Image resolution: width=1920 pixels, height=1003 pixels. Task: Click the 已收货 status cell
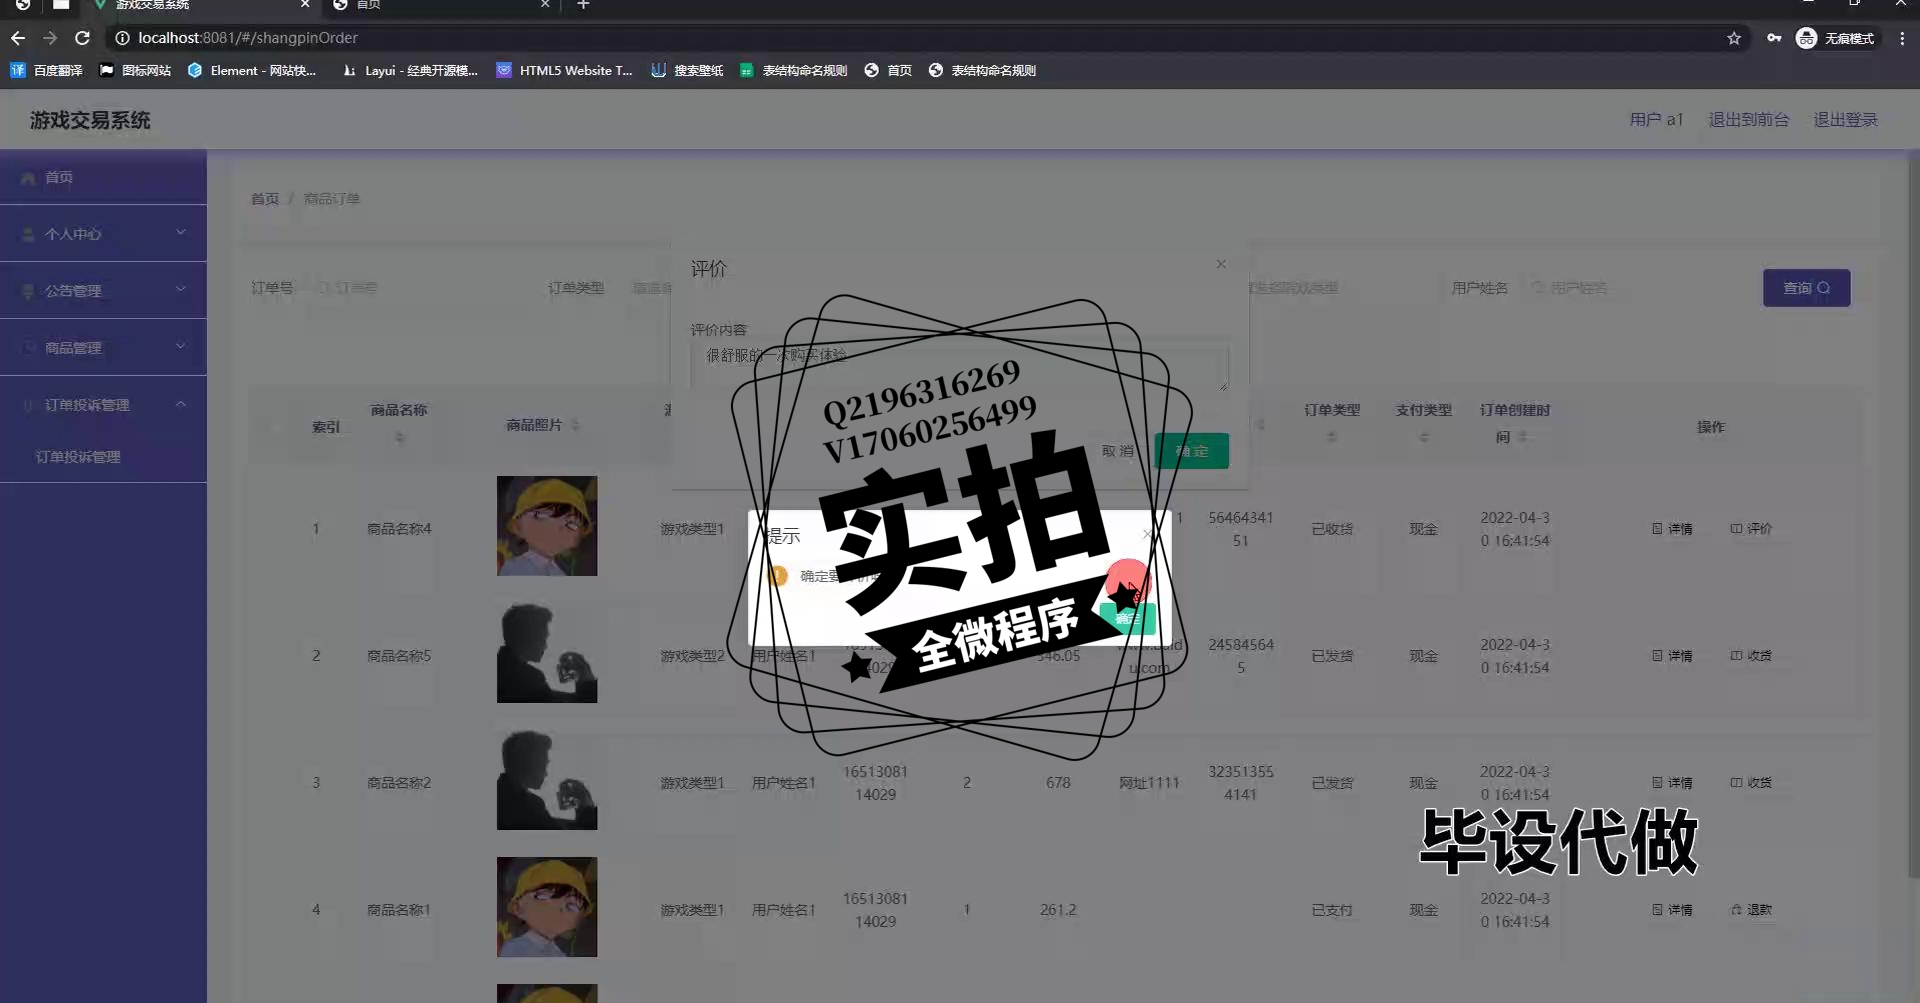pyautogui.click(x=1332, y=529)
